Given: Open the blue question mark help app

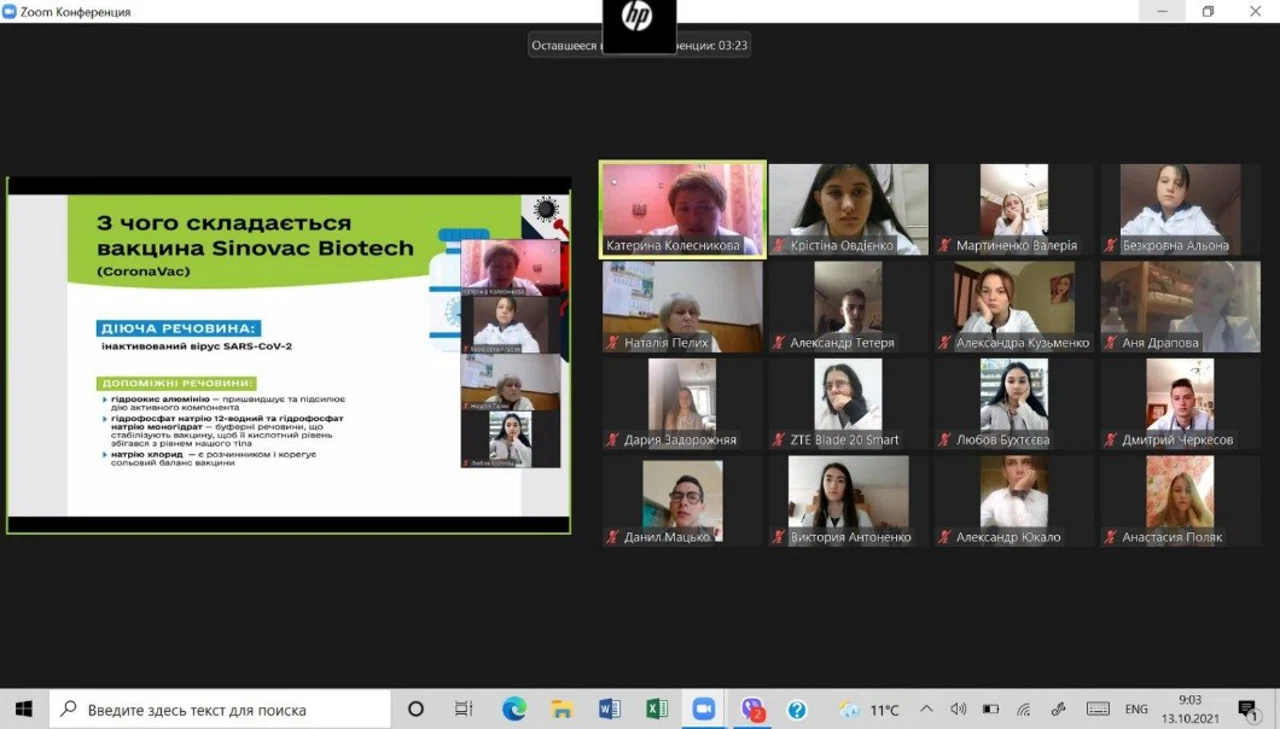Looking at the screenshot, I should click(x=797, y=709).
